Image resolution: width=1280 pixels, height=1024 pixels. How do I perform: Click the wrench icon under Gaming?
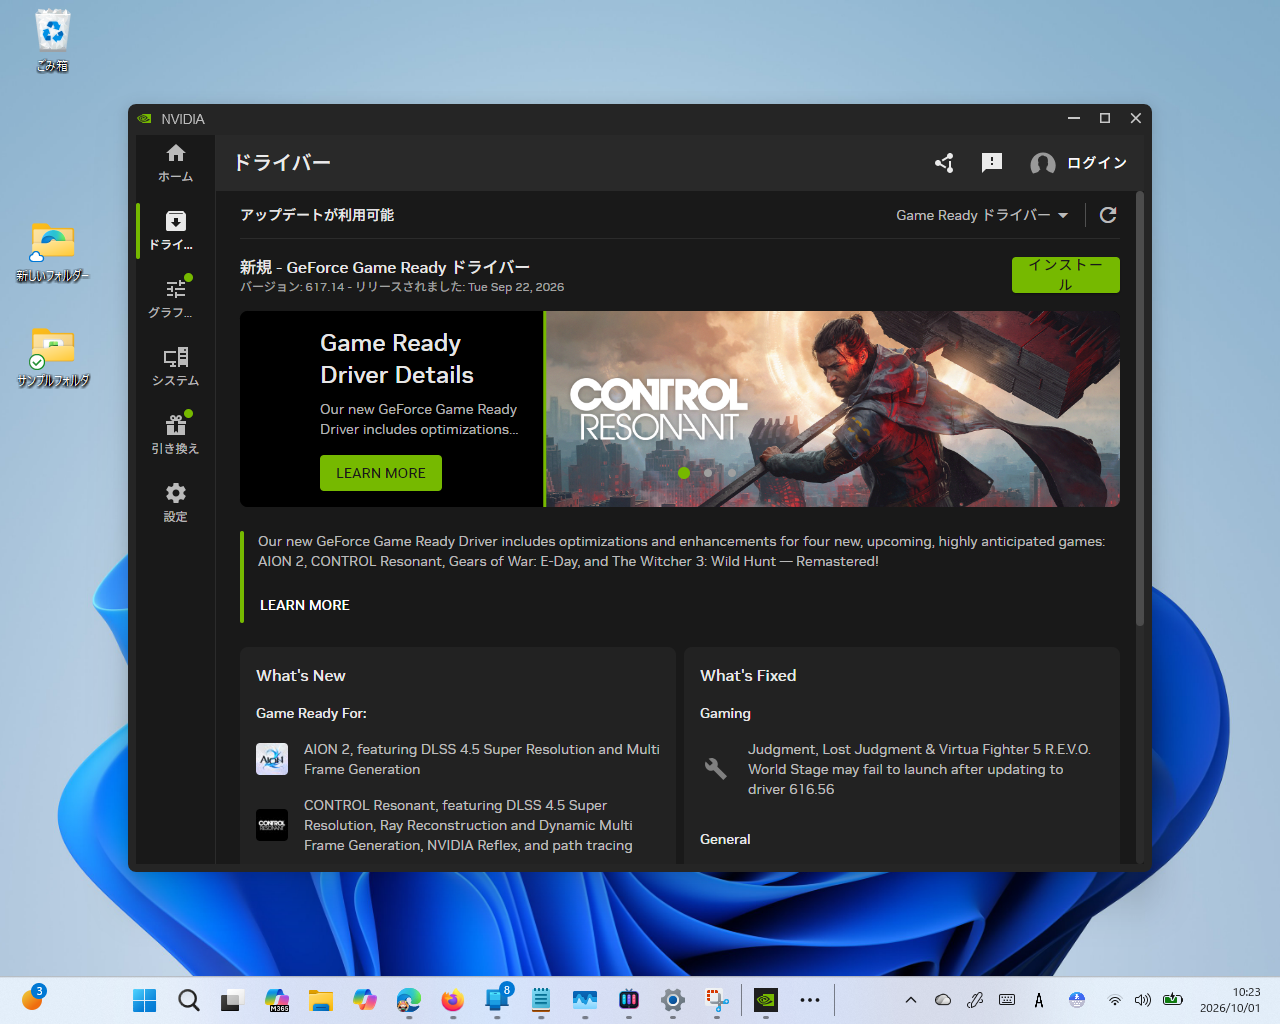716,768
